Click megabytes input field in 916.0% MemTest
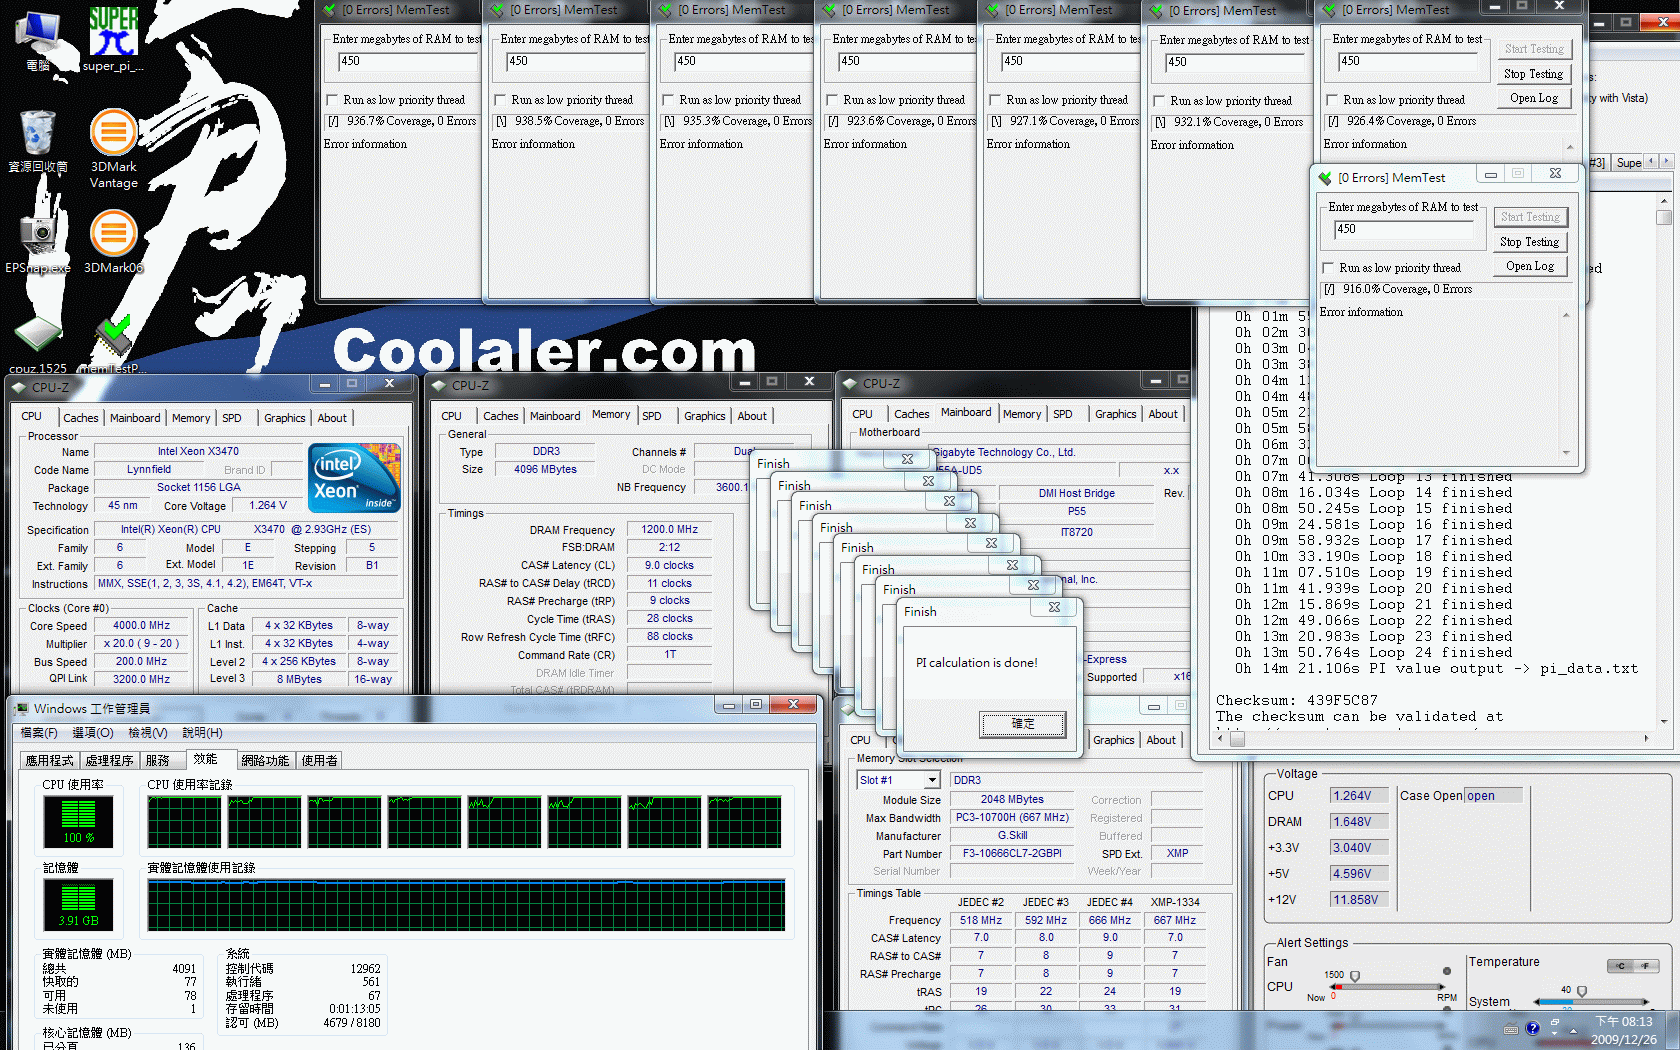This screenshot has height=1050, width=1680. click(1403, 230)
